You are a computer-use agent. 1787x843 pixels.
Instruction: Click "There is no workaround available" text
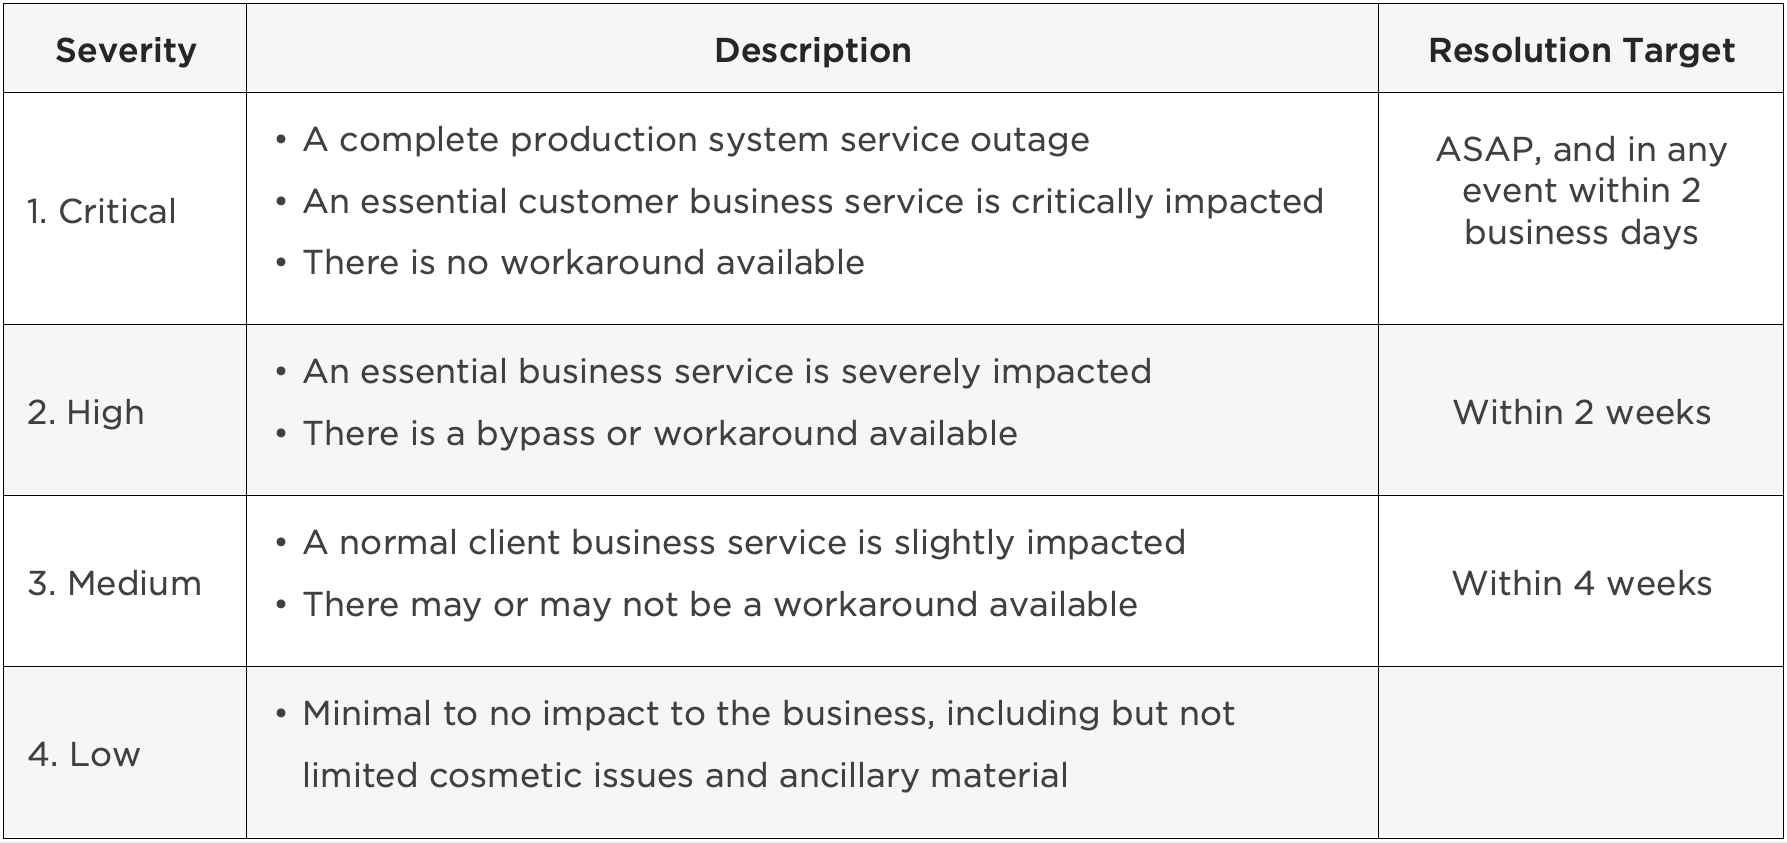pyautogui.click(x=583, y=262)
